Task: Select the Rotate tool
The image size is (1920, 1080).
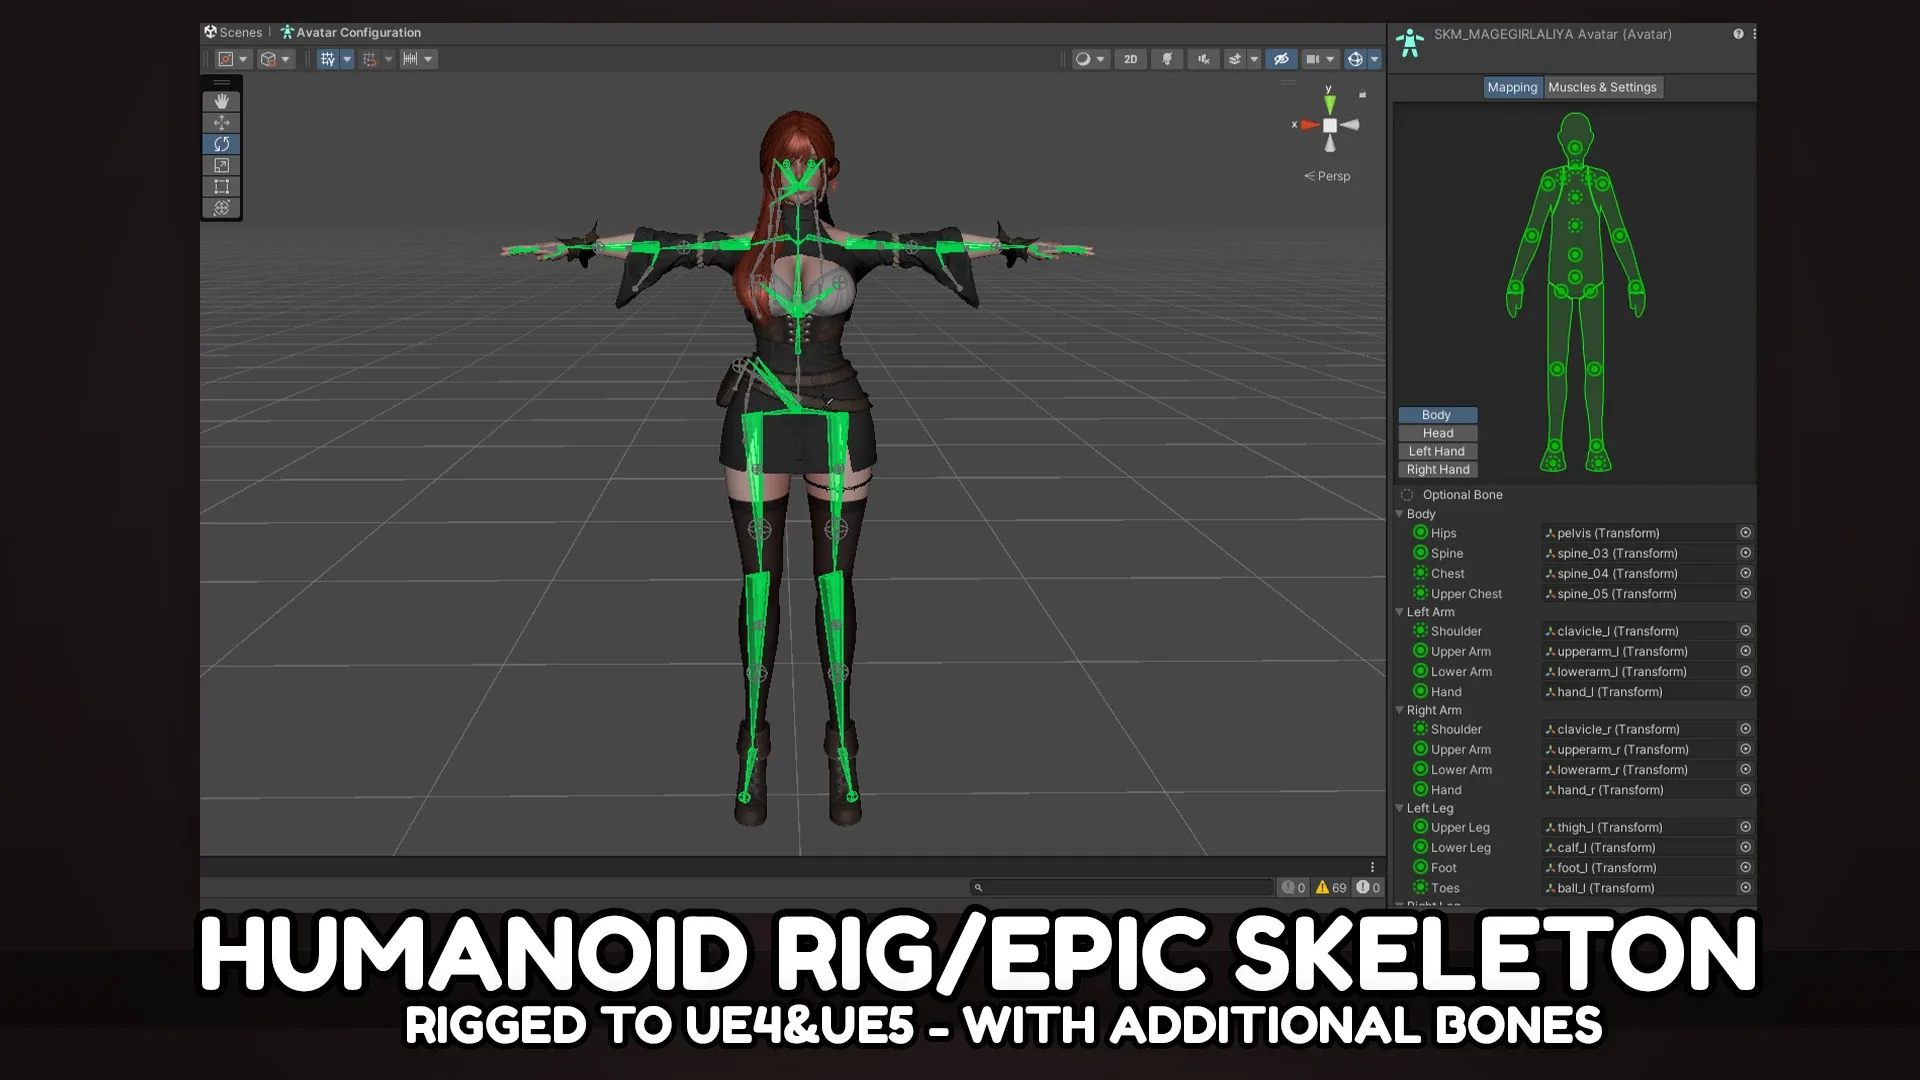Action: pyautogui.click(x=221, y=144)
